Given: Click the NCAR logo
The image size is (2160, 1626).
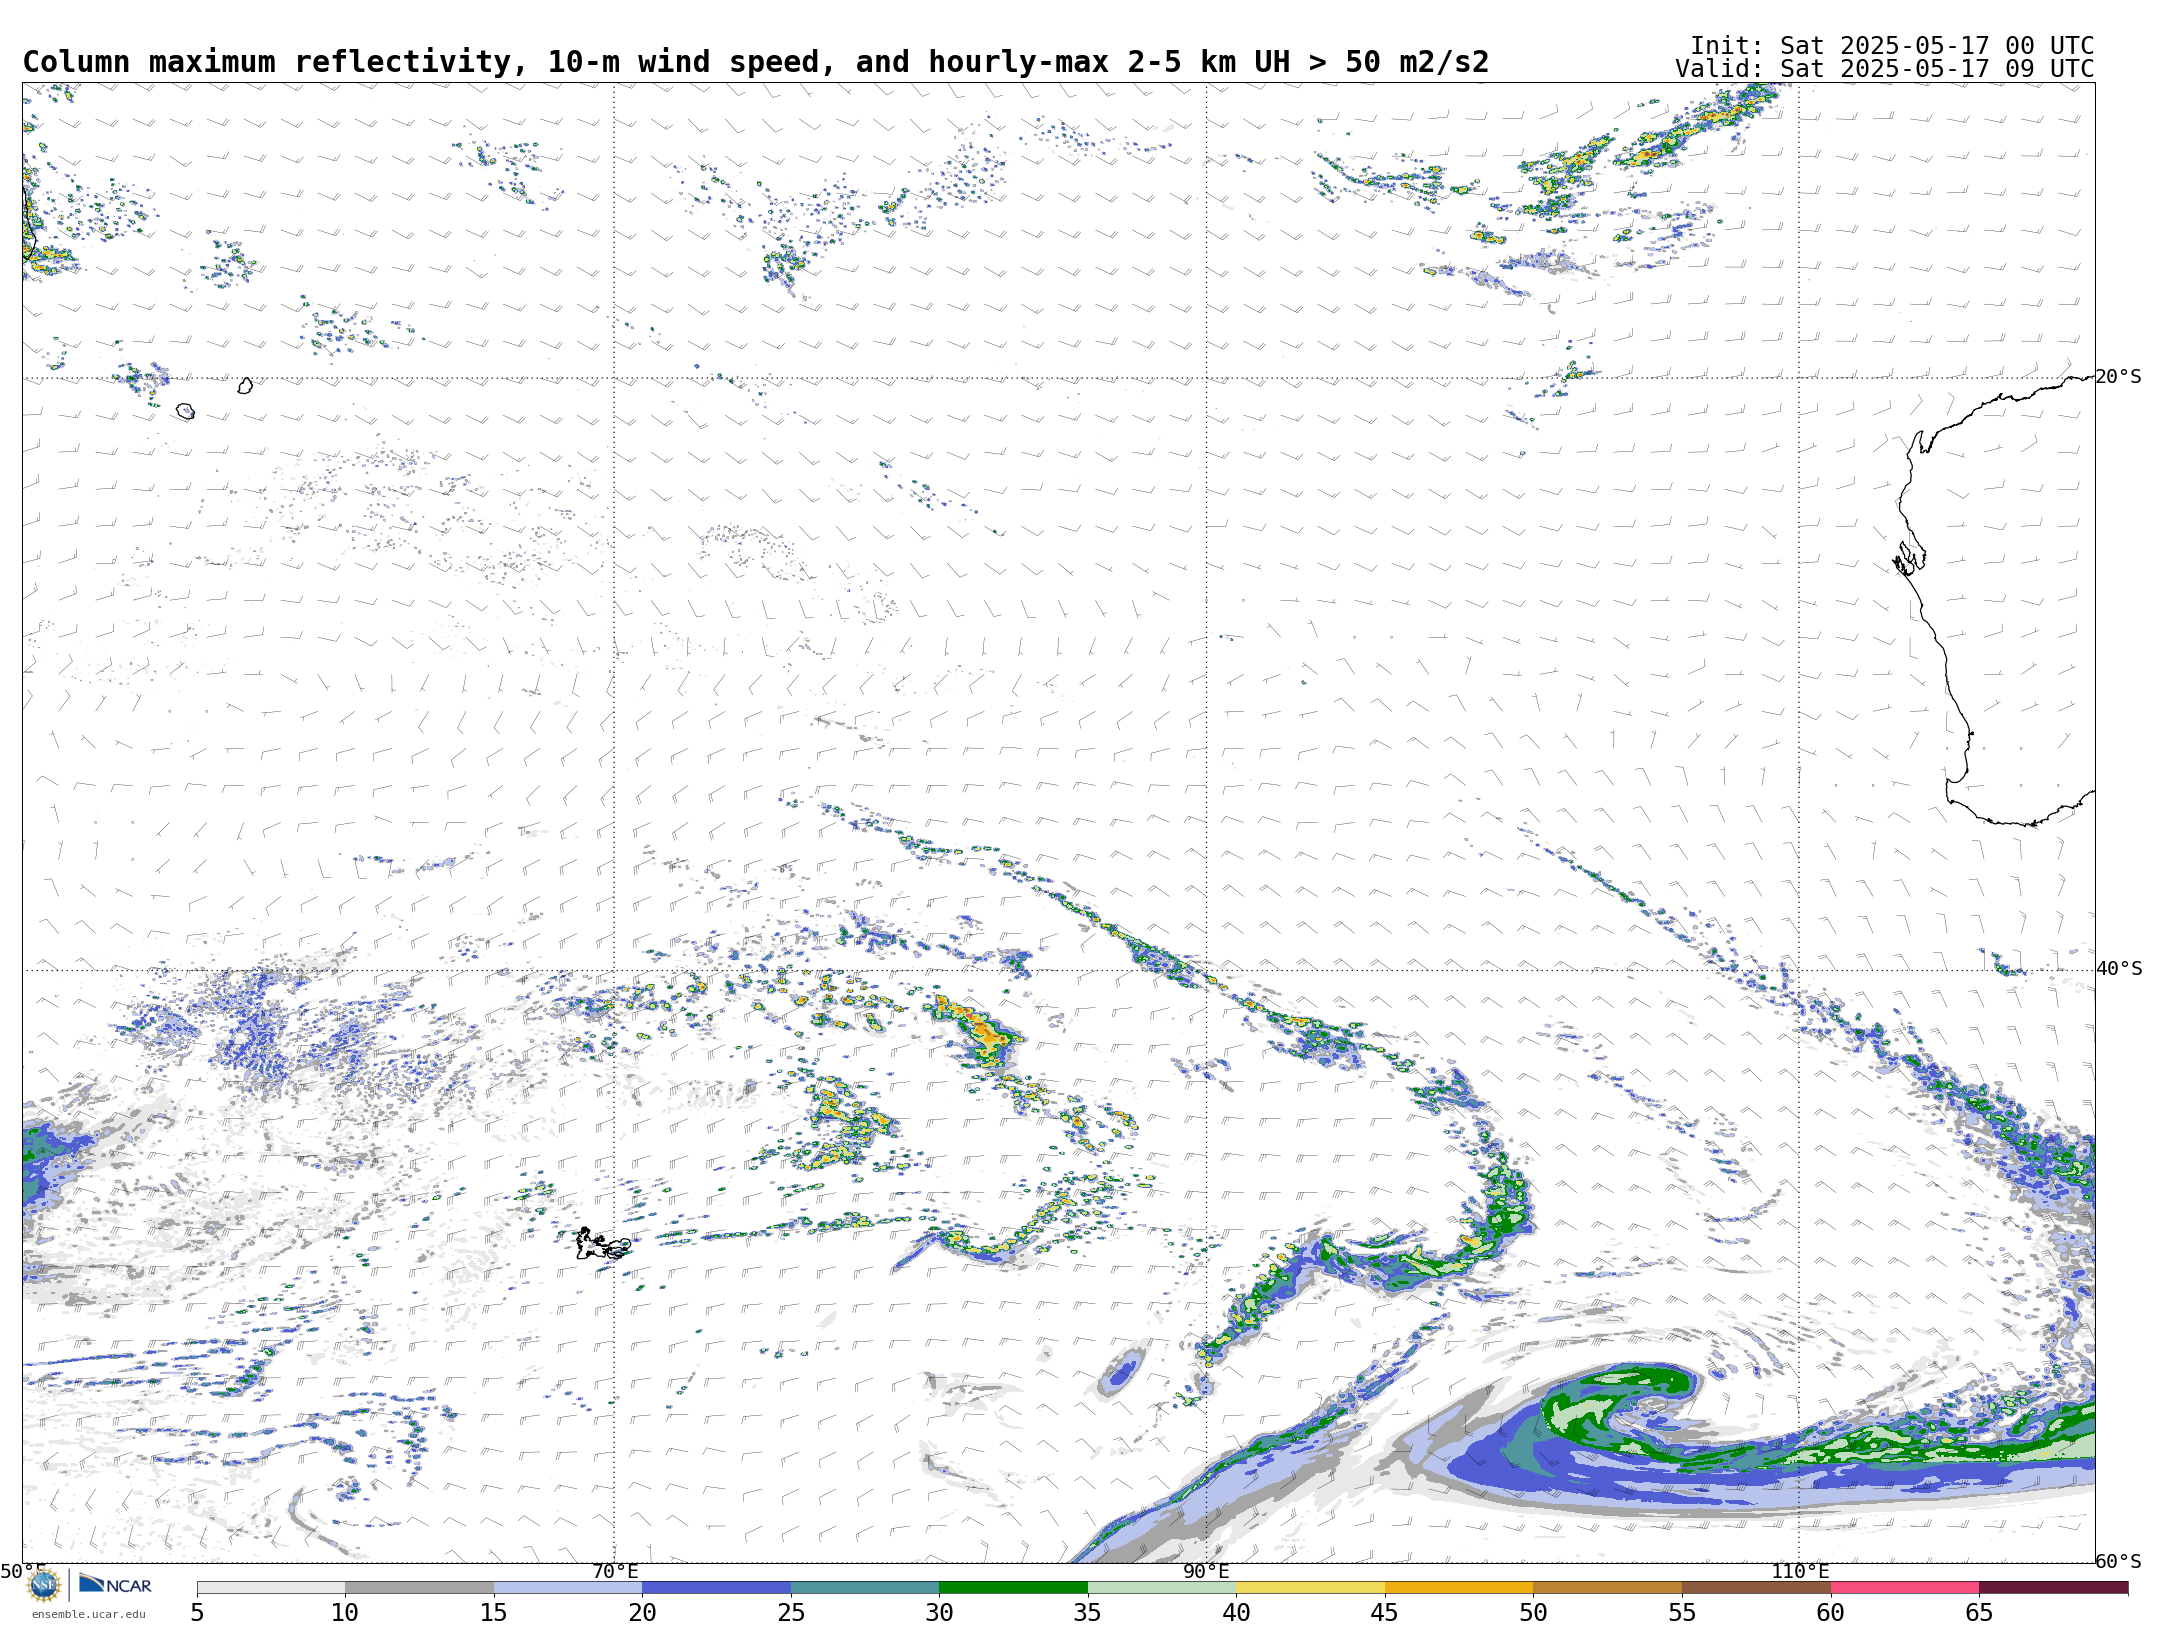Looking at the screenshot, I should point(115,1584).
